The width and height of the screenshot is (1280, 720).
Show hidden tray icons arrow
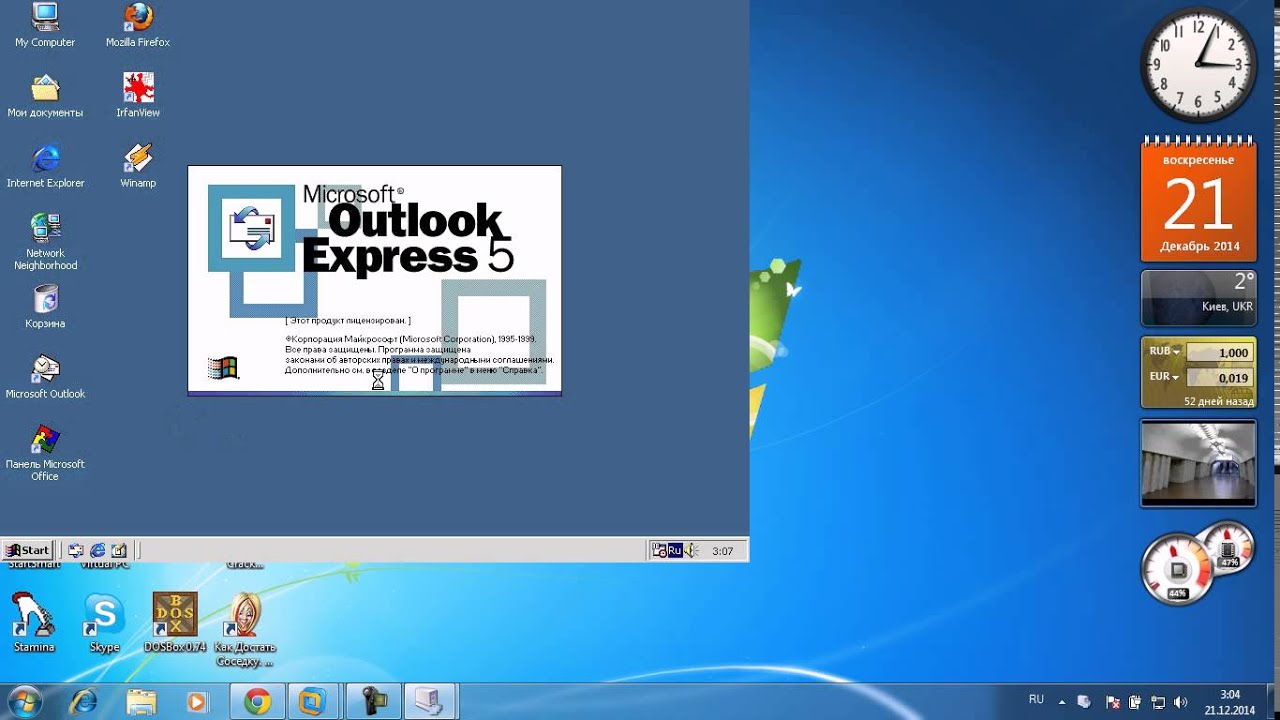point(1060,702)
